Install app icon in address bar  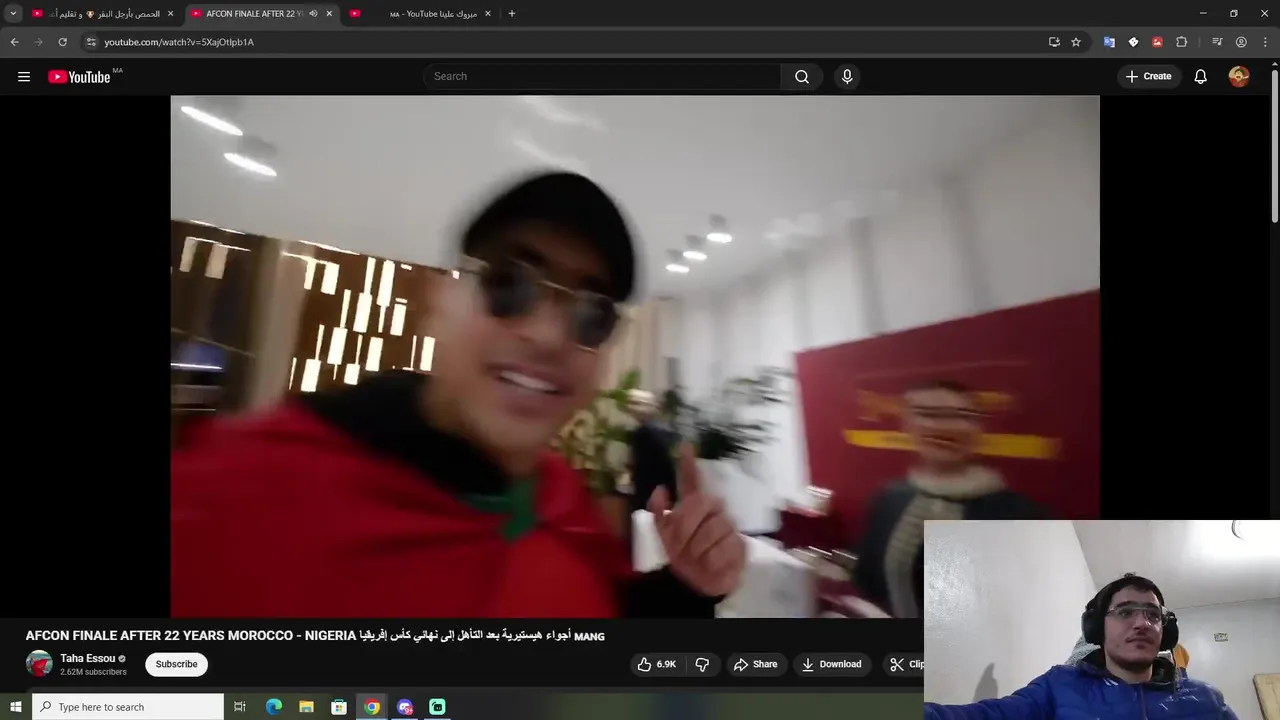click(1054, 42)
